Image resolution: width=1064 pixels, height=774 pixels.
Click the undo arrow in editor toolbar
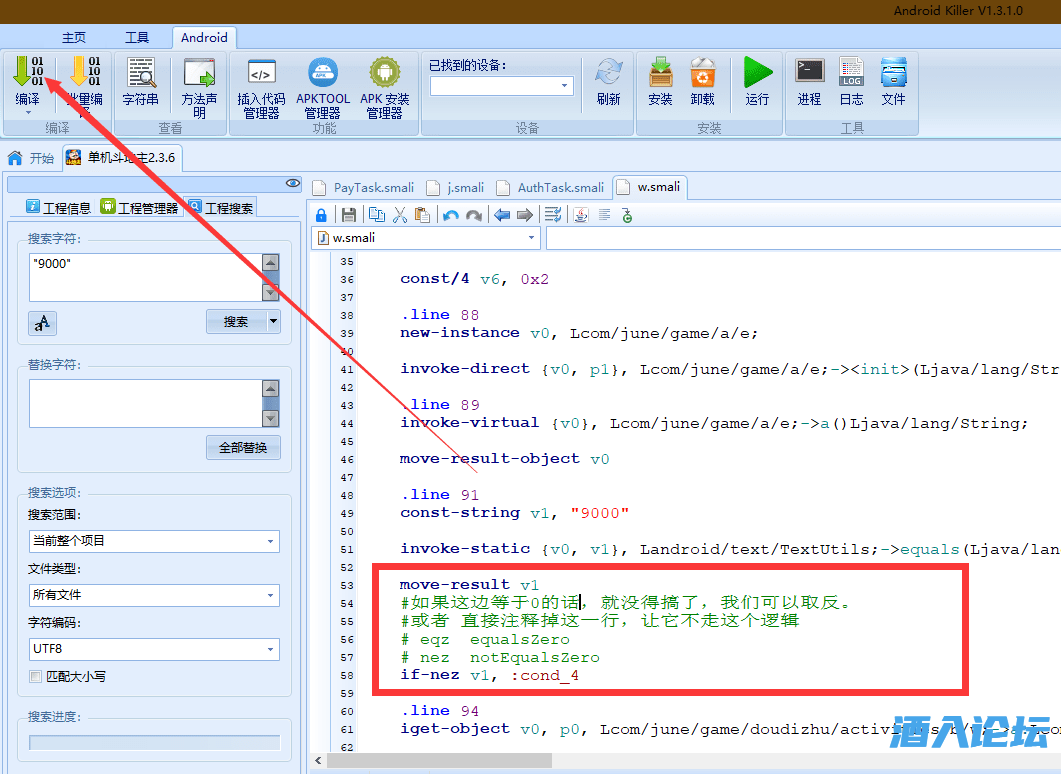click(x=451, y=214)
